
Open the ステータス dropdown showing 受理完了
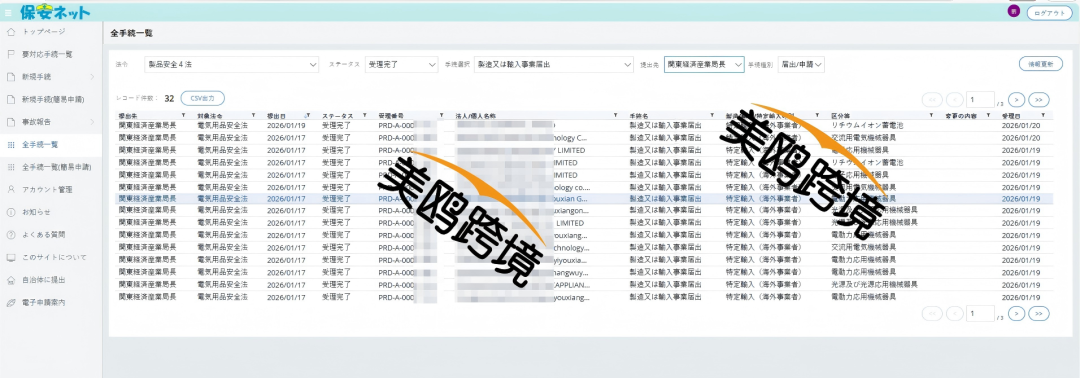[402, 64]
